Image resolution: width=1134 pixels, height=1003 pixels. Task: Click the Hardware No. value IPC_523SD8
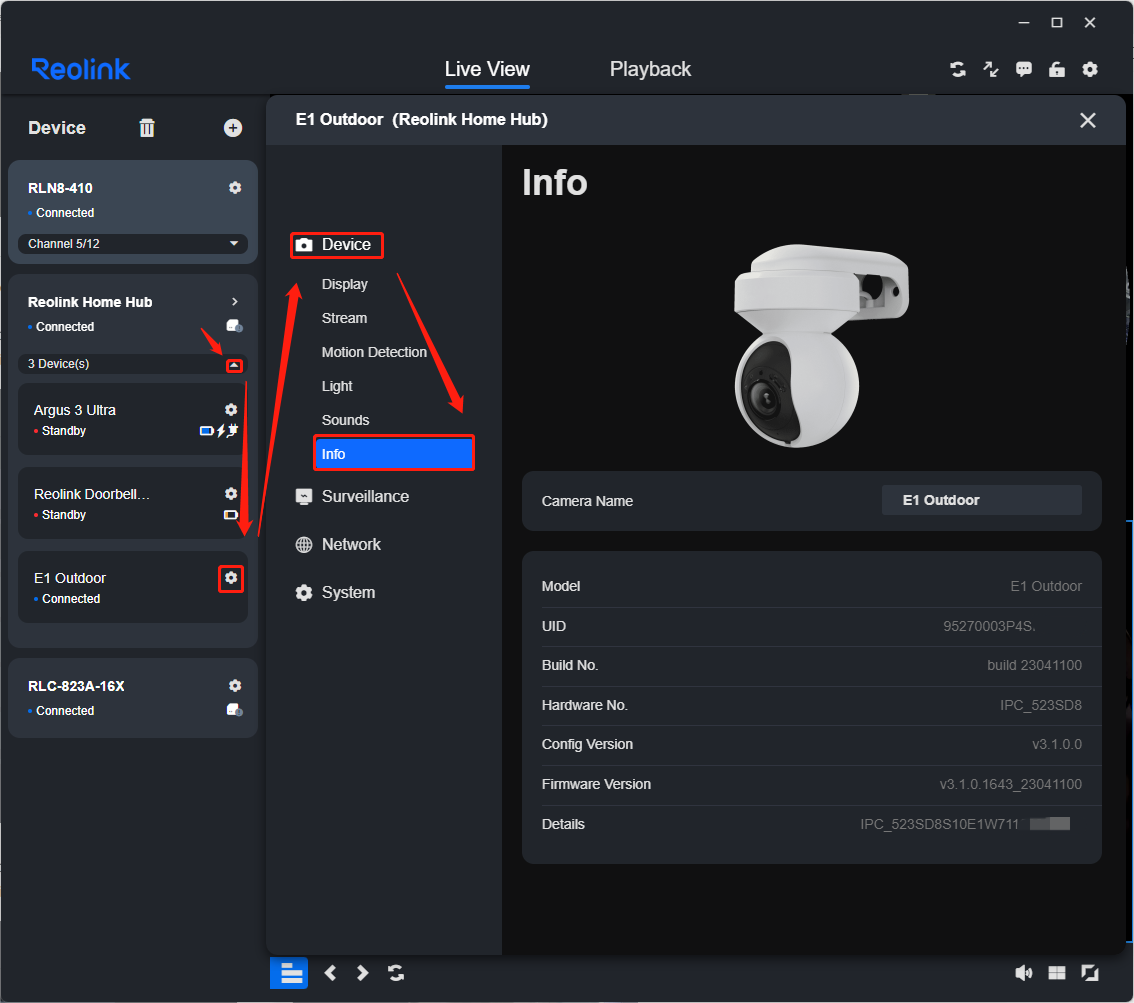(x=1041, y=705)
